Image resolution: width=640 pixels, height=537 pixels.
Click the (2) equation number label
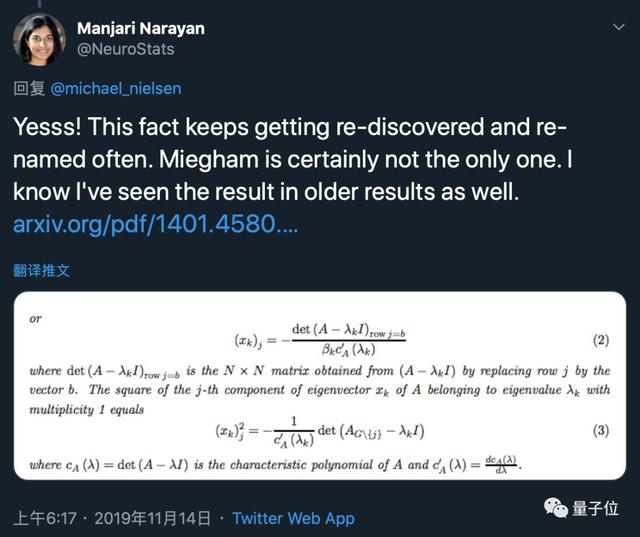(600, 340)
